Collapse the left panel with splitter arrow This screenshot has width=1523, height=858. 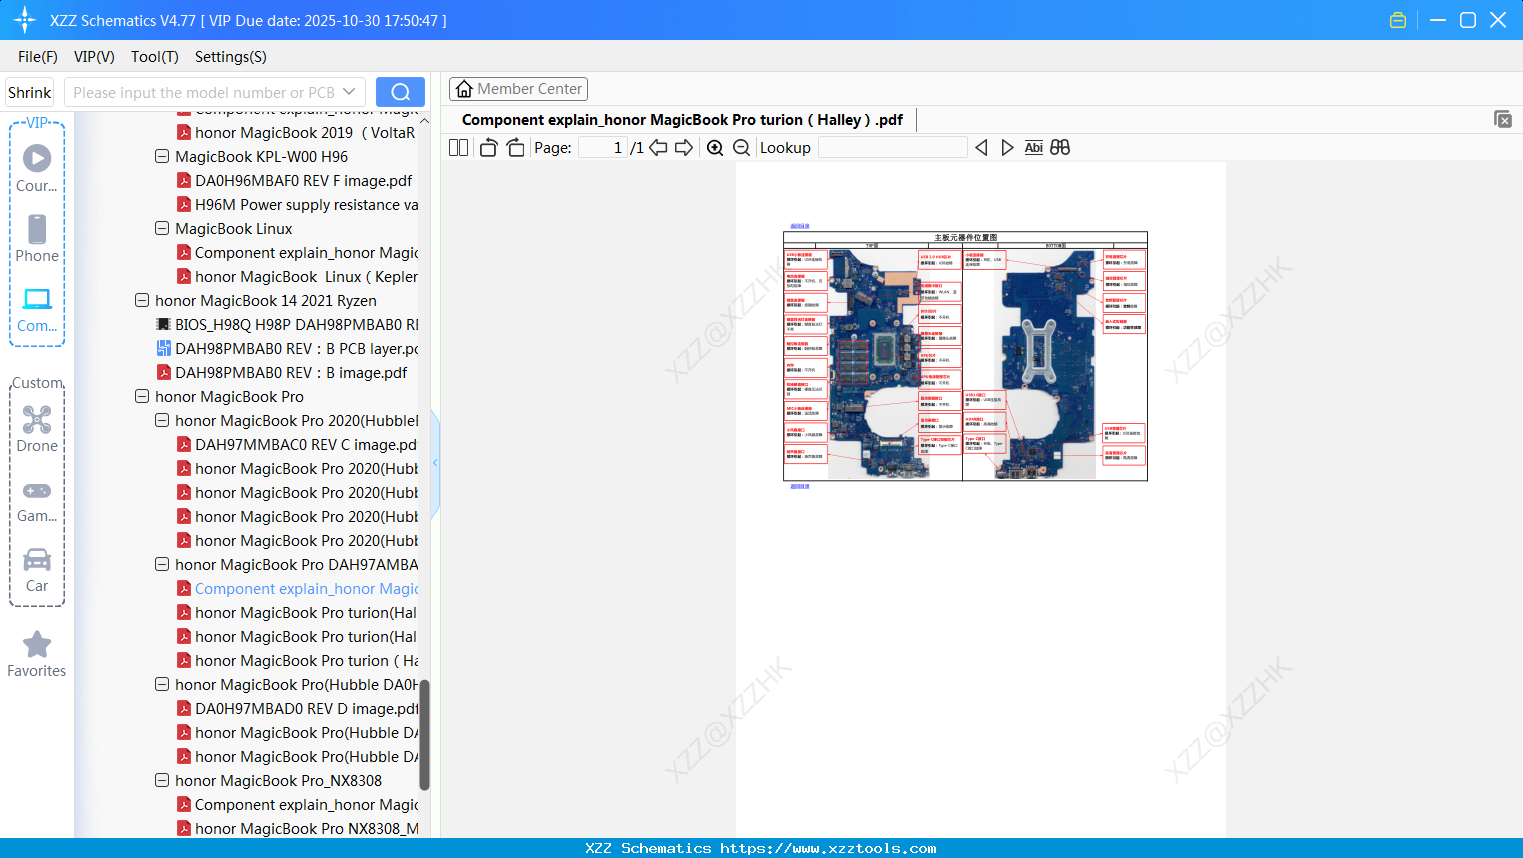click(435, 463)
